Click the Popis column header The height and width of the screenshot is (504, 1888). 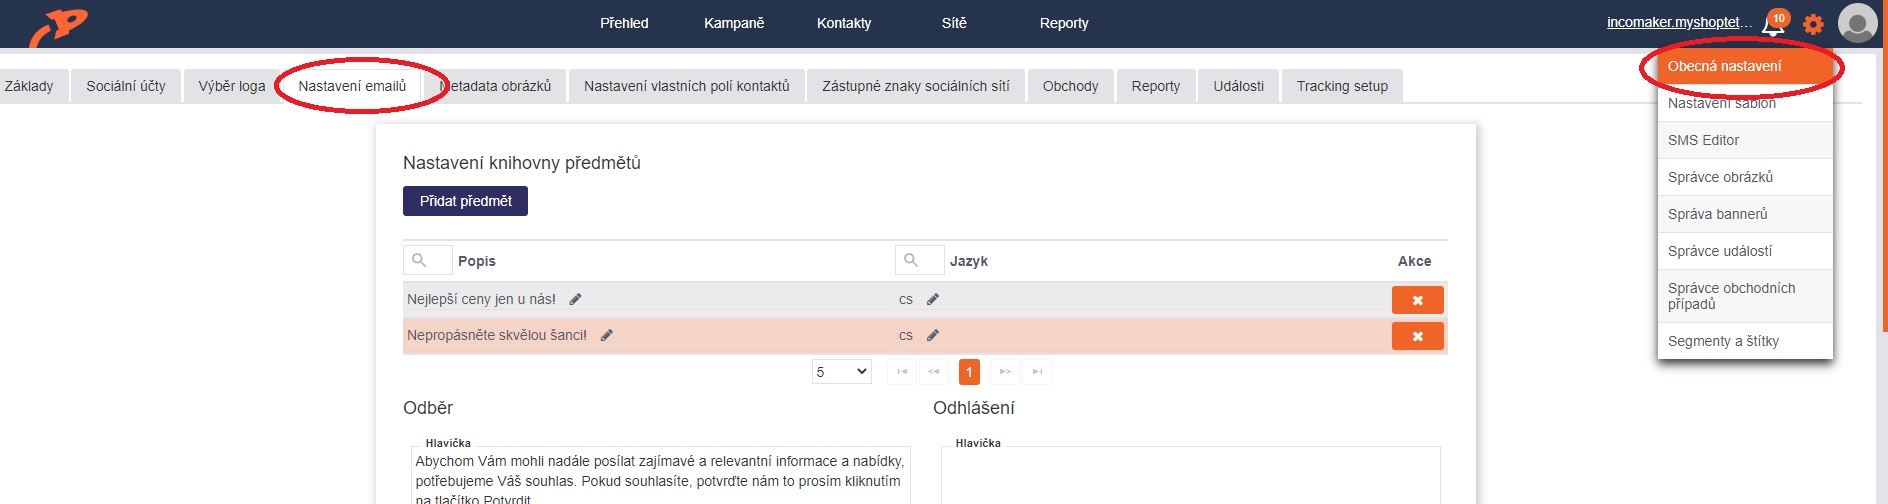click(476, 261)
